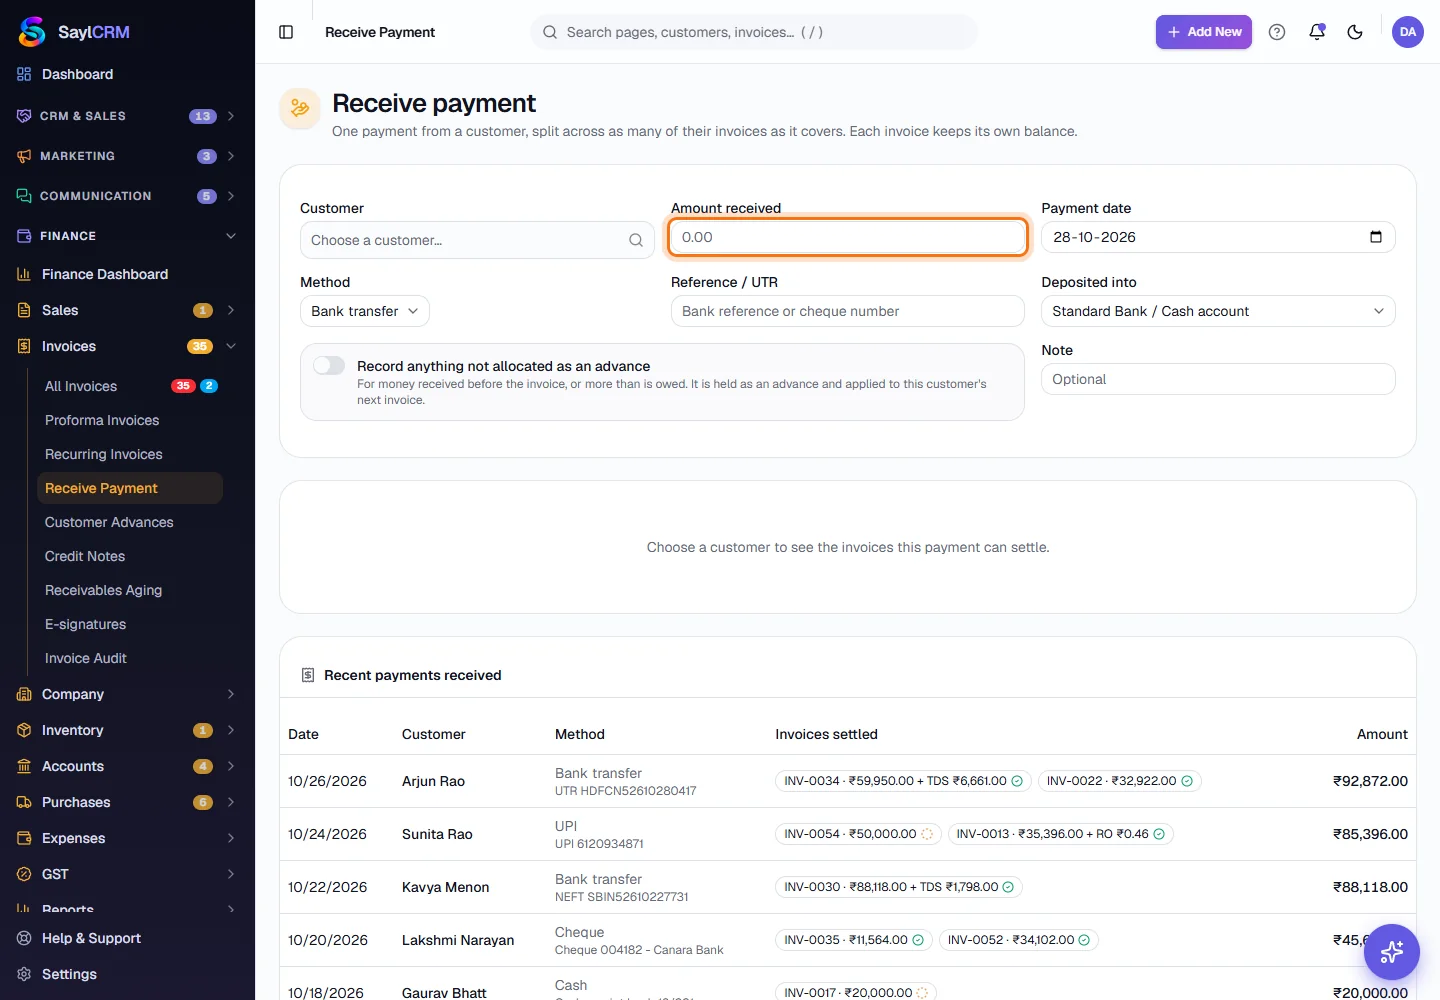This screenshot has height=1000, width=1440.
Task: Focus the Reference / UTR field
Action: coord(848,311)
